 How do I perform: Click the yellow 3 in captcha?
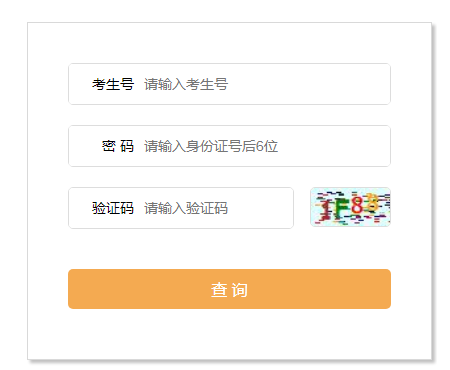click(x=371, y=203)
